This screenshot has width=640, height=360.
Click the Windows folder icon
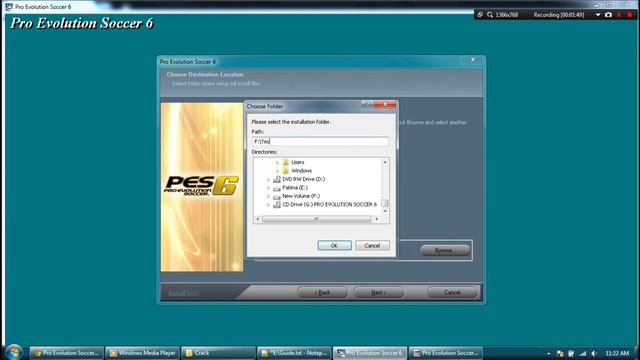[286, 171]
